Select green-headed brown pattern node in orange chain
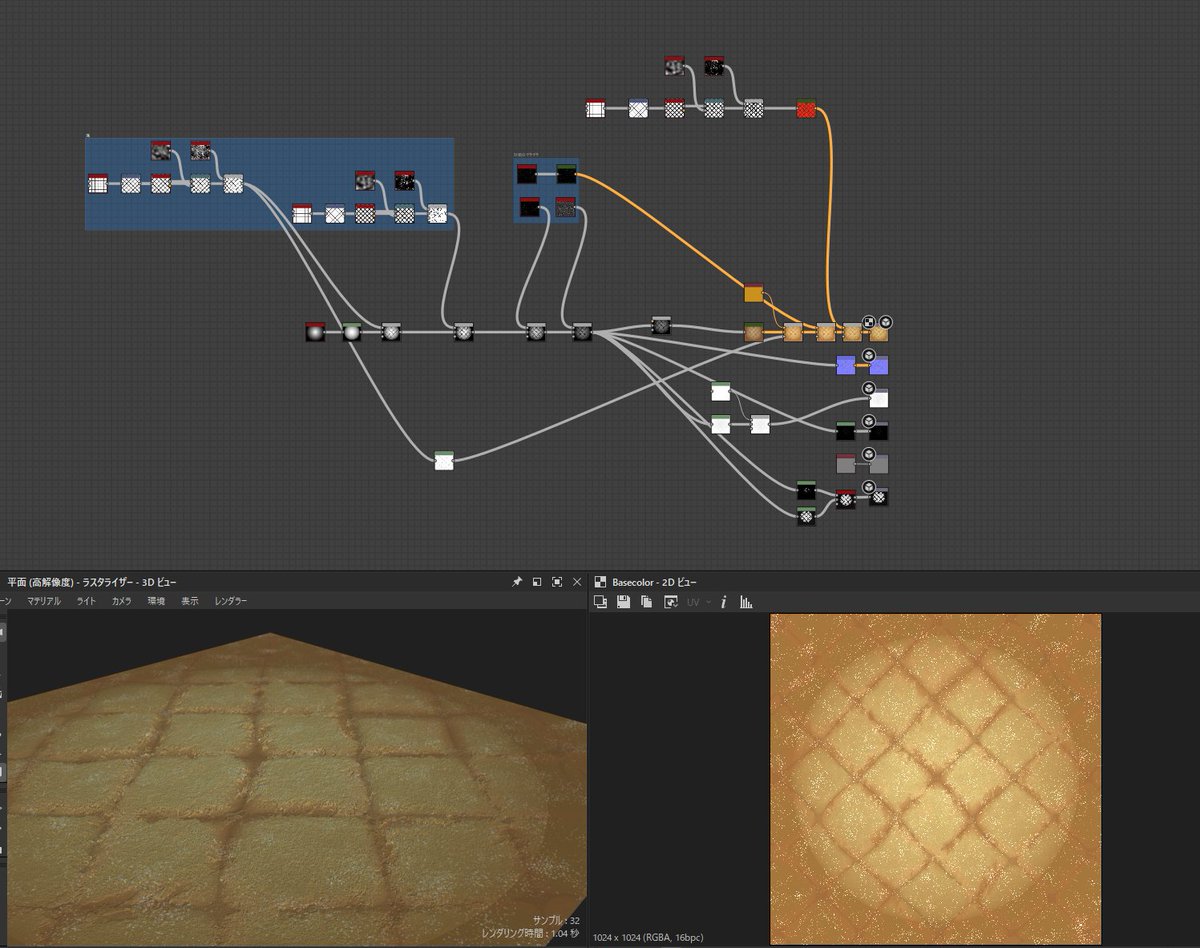The image size is (1200, 948). coord(754,332)
